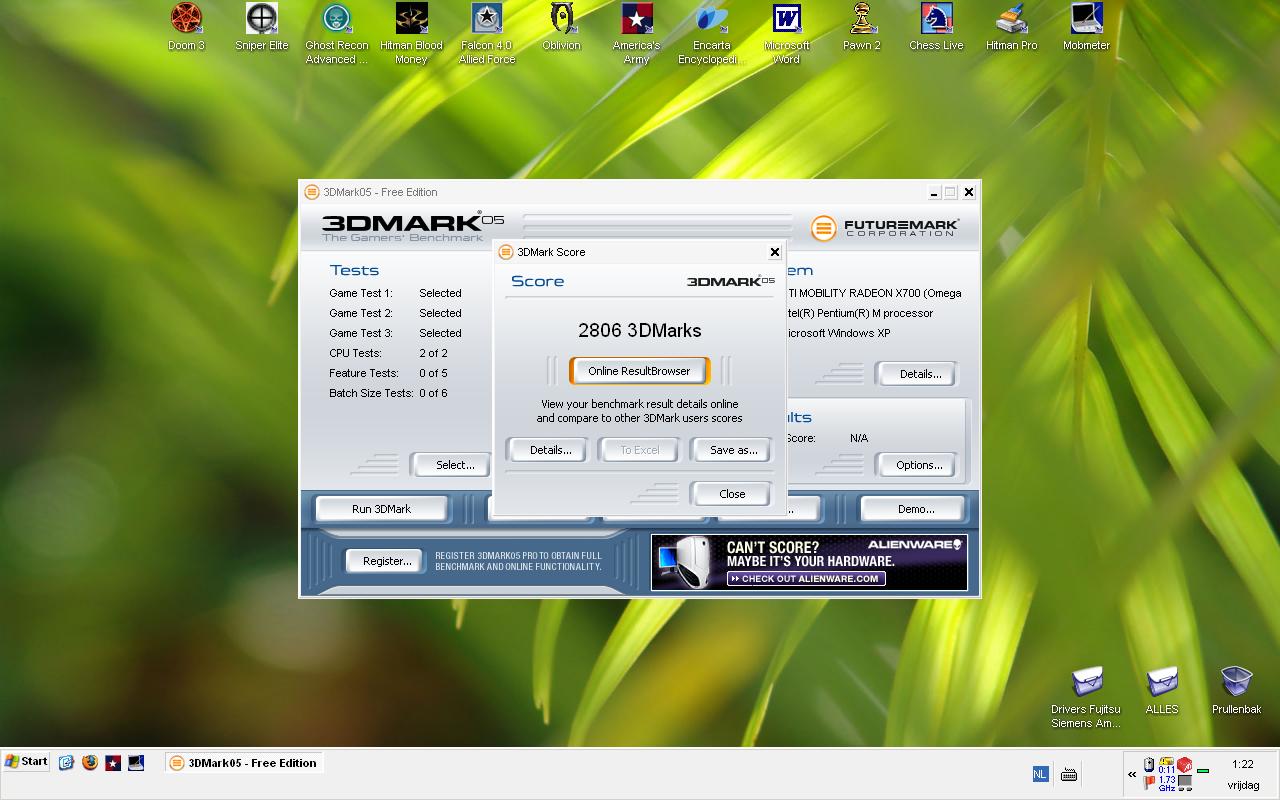The height and width of the screenshot is (800, 1280).
Task: Open Ghost Recon Advanced desktop icon
Action: click(337, 34)
